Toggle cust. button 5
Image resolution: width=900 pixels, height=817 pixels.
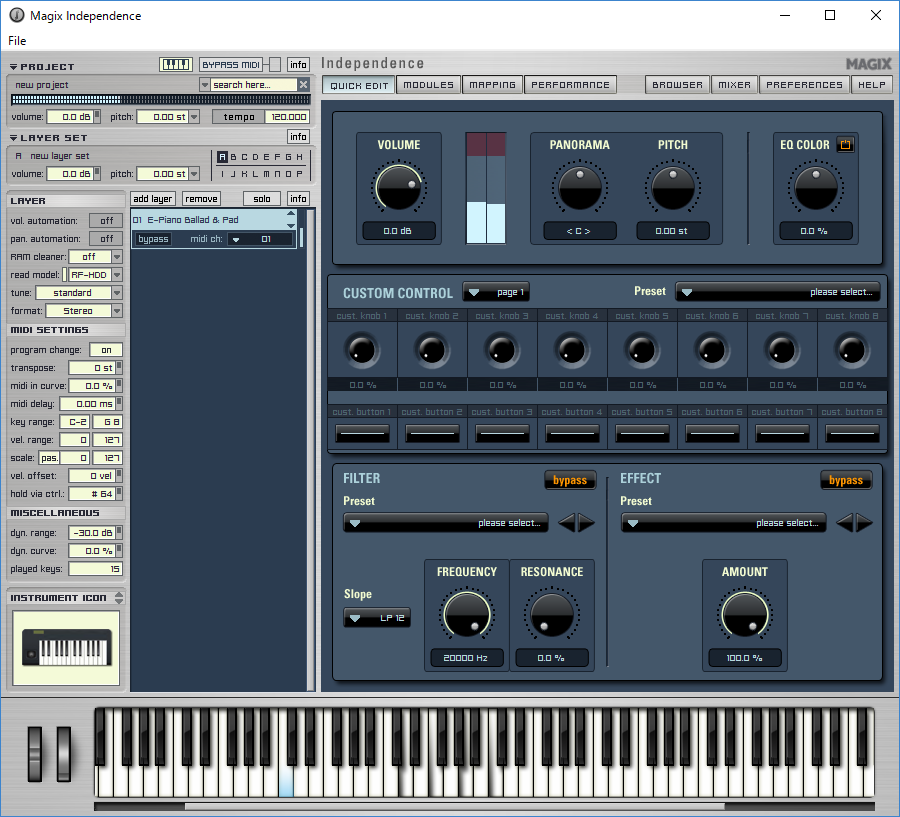coord(642,433)
